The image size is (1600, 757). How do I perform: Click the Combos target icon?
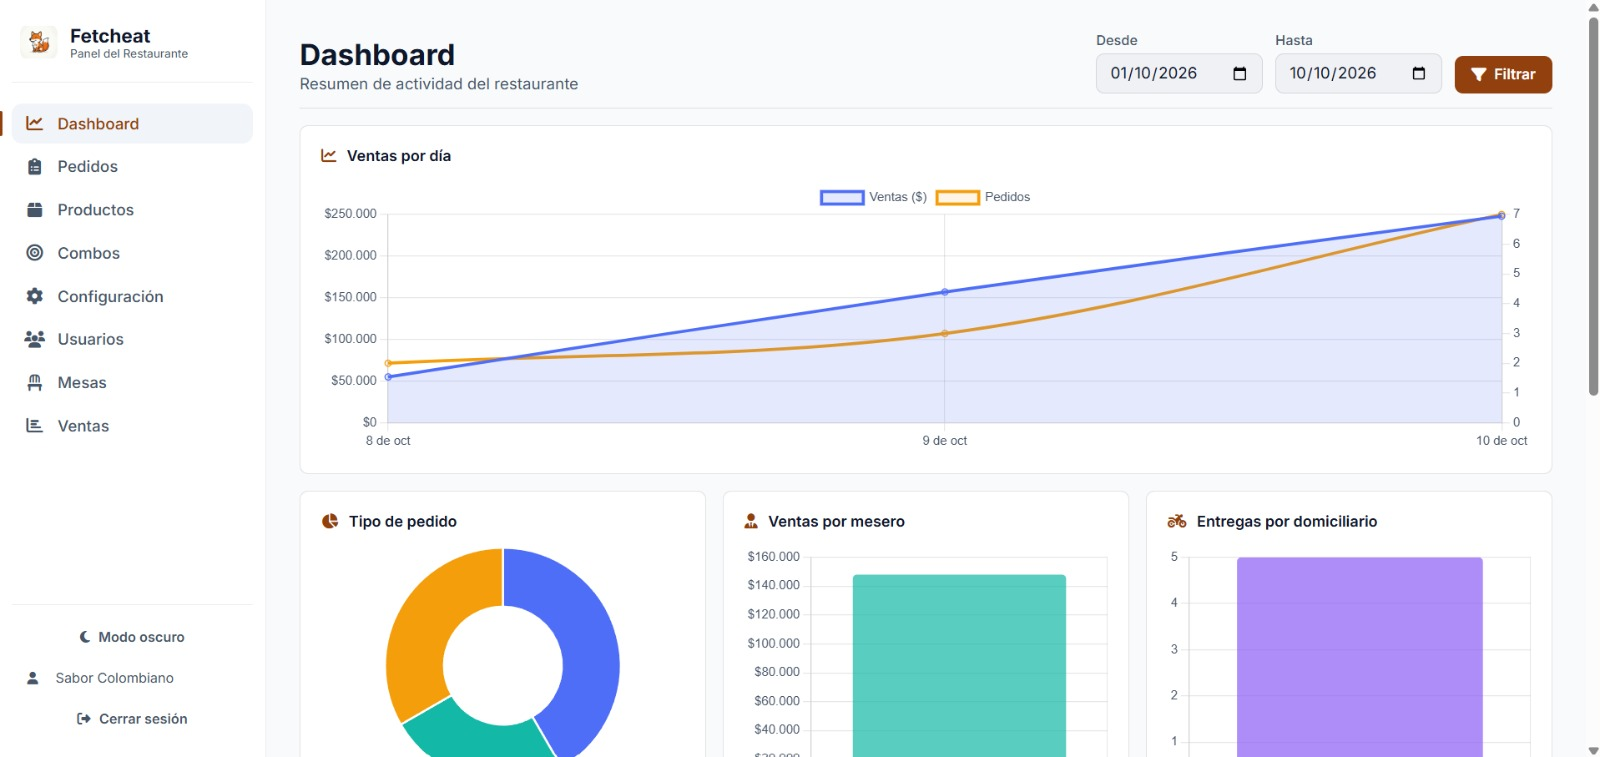click(35, 253)
